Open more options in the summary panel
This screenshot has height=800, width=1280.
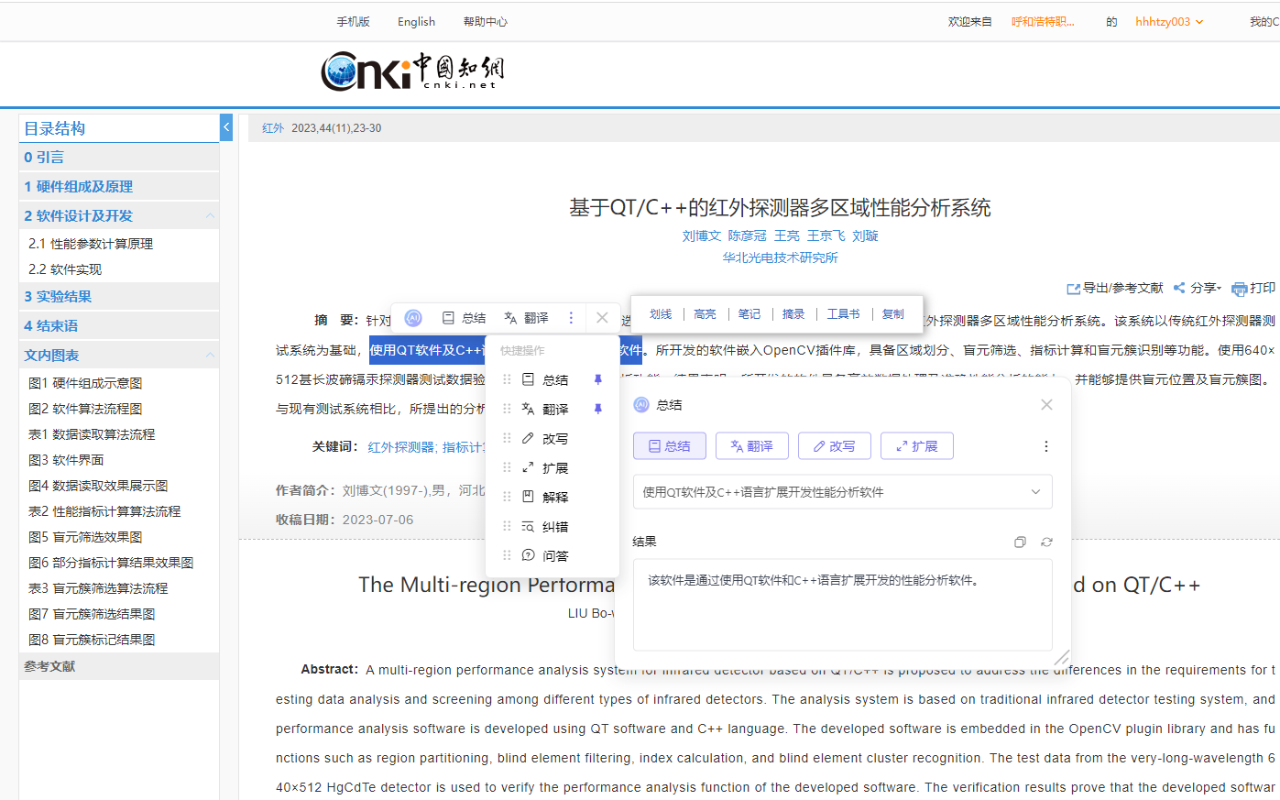click(x=1046, y=446)
